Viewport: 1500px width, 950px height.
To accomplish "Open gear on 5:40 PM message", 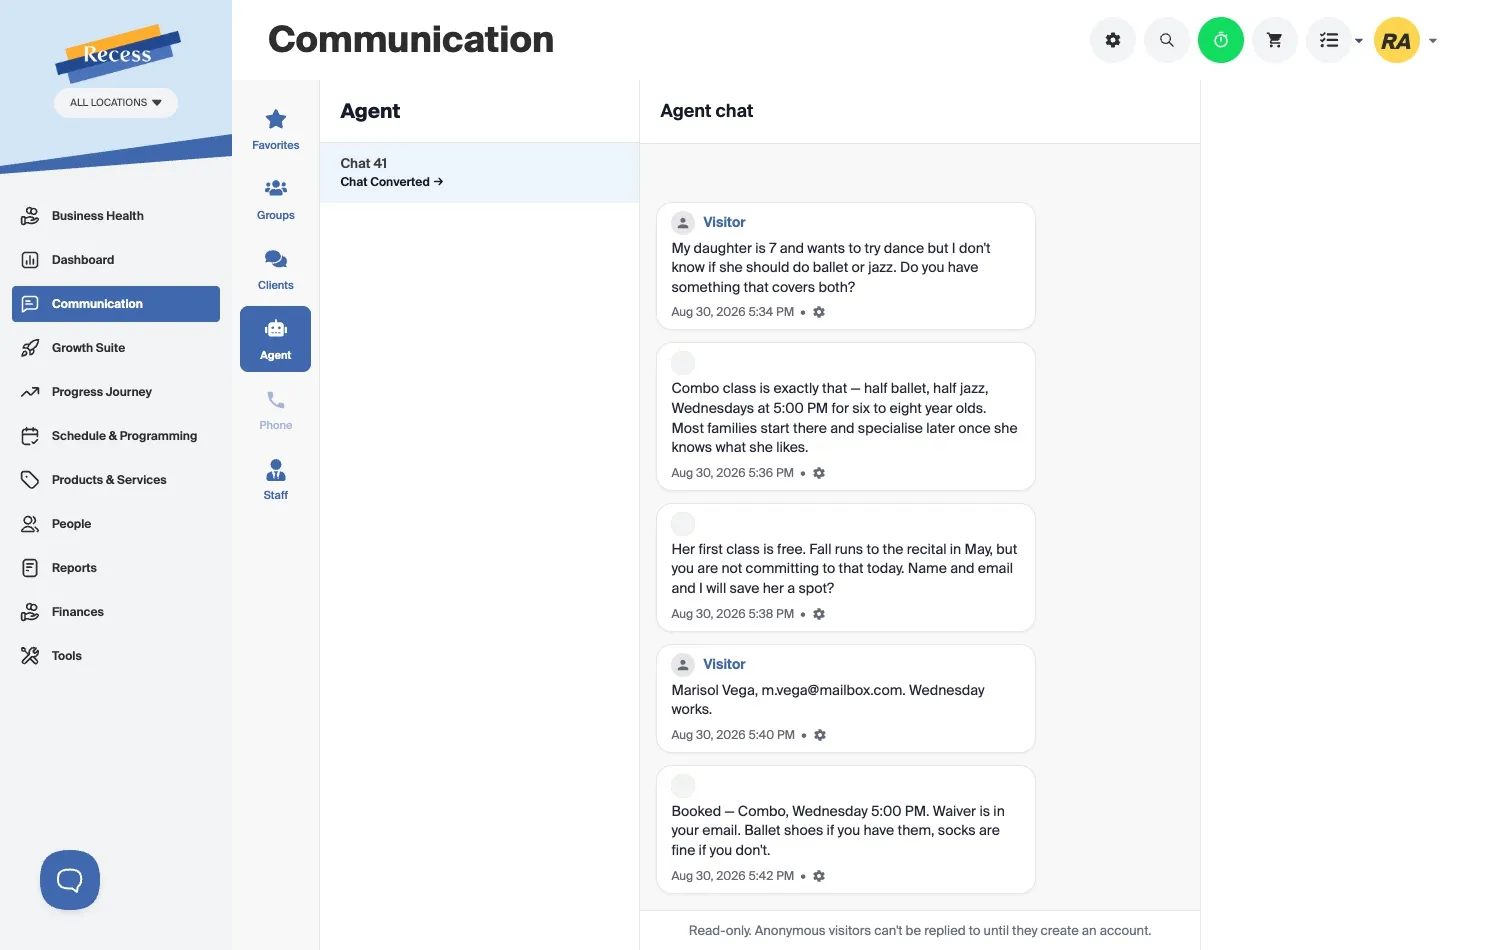I will coord(820,735).
